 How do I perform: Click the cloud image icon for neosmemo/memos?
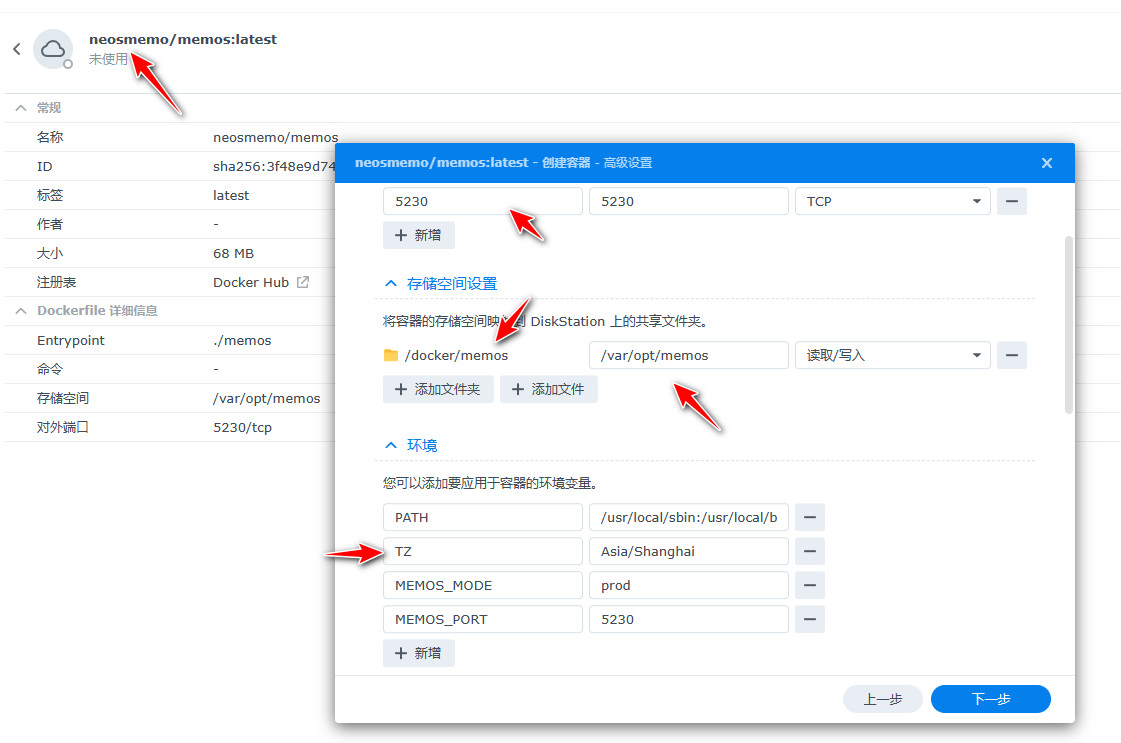point(53,49)
